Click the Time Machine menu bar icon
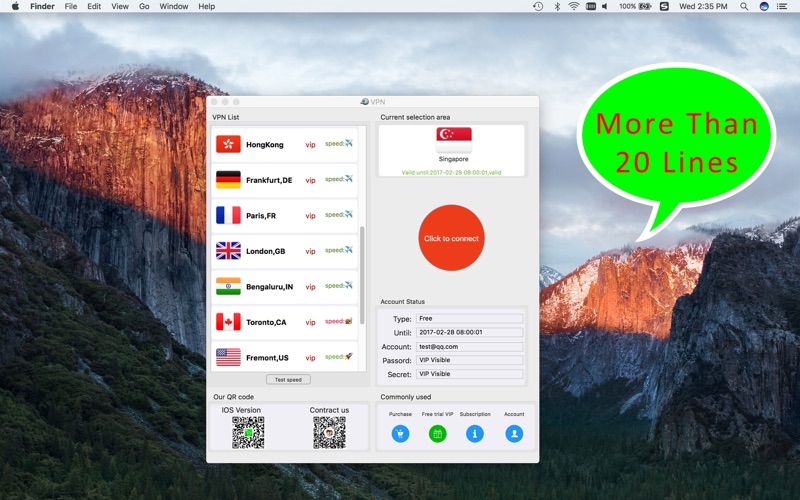 coord(538,6)
